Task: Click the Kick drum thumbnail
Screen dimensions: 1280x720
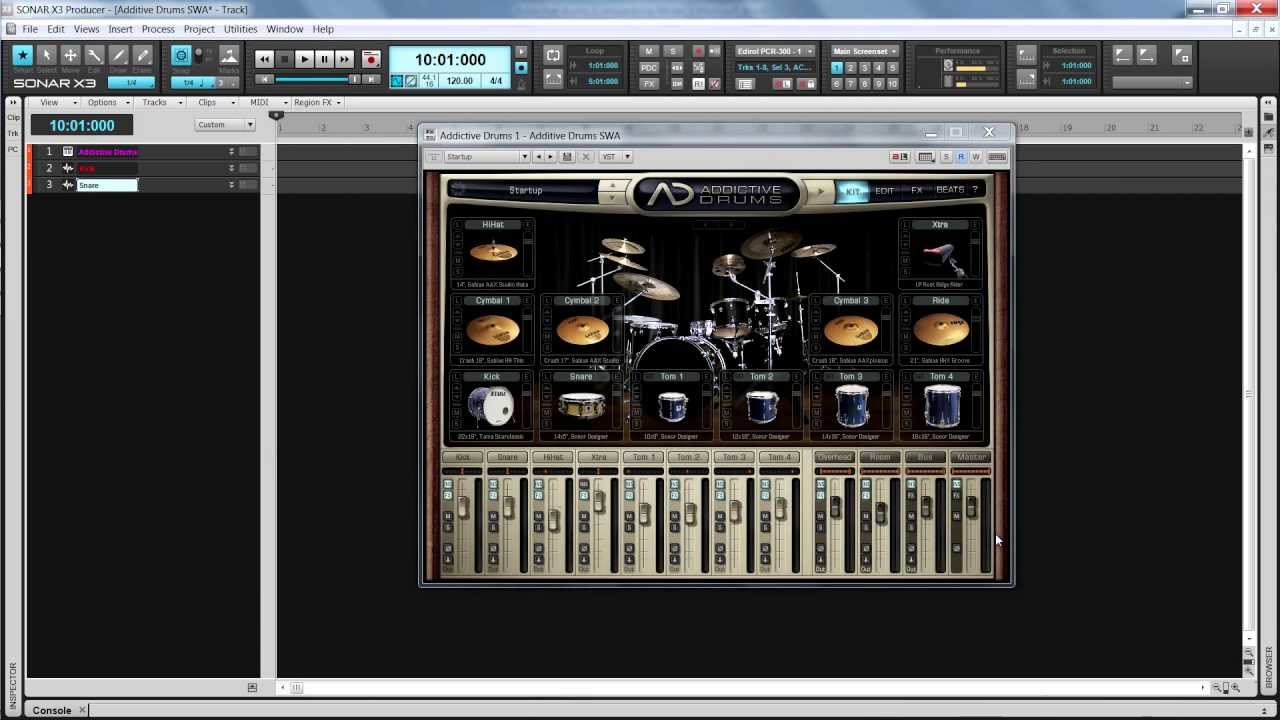Action: click(491, 408)
